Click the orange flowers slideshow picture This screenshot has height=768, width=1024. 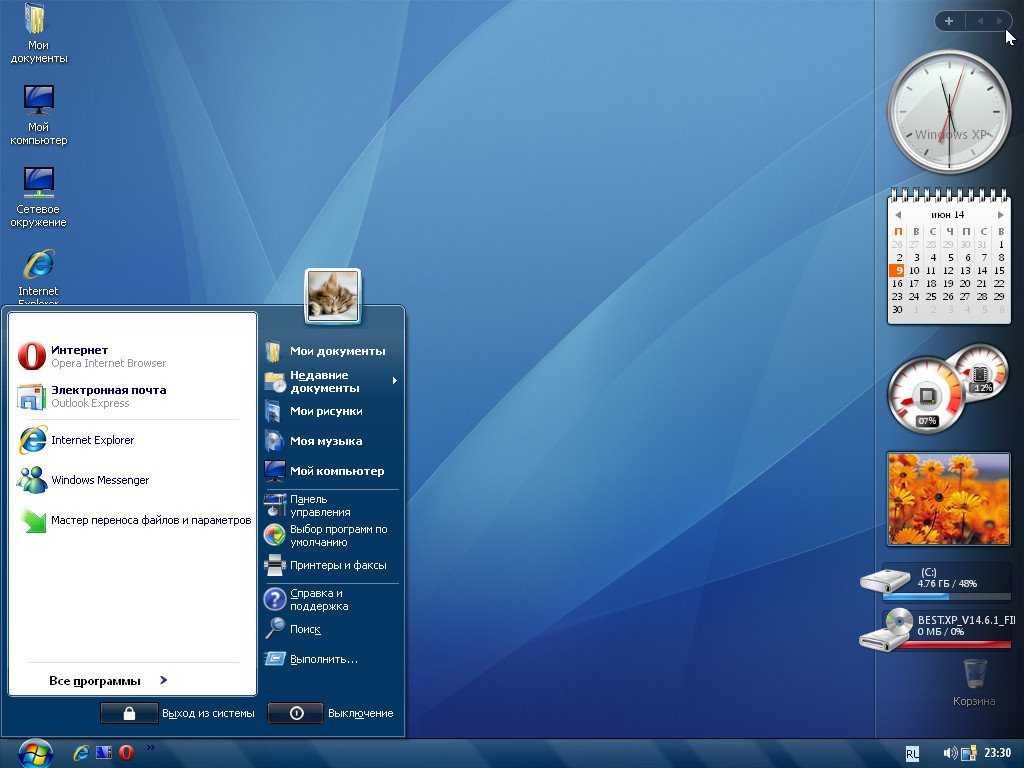point(948,499)
